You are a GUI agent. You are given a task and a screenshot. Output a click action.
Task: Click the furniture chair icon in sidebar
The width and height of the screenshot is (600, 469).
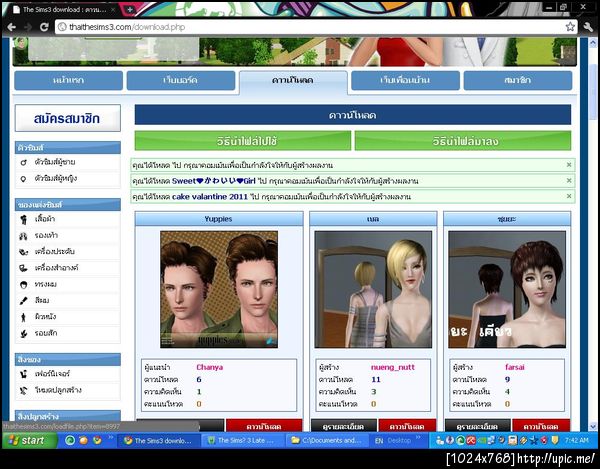[23, 374]
